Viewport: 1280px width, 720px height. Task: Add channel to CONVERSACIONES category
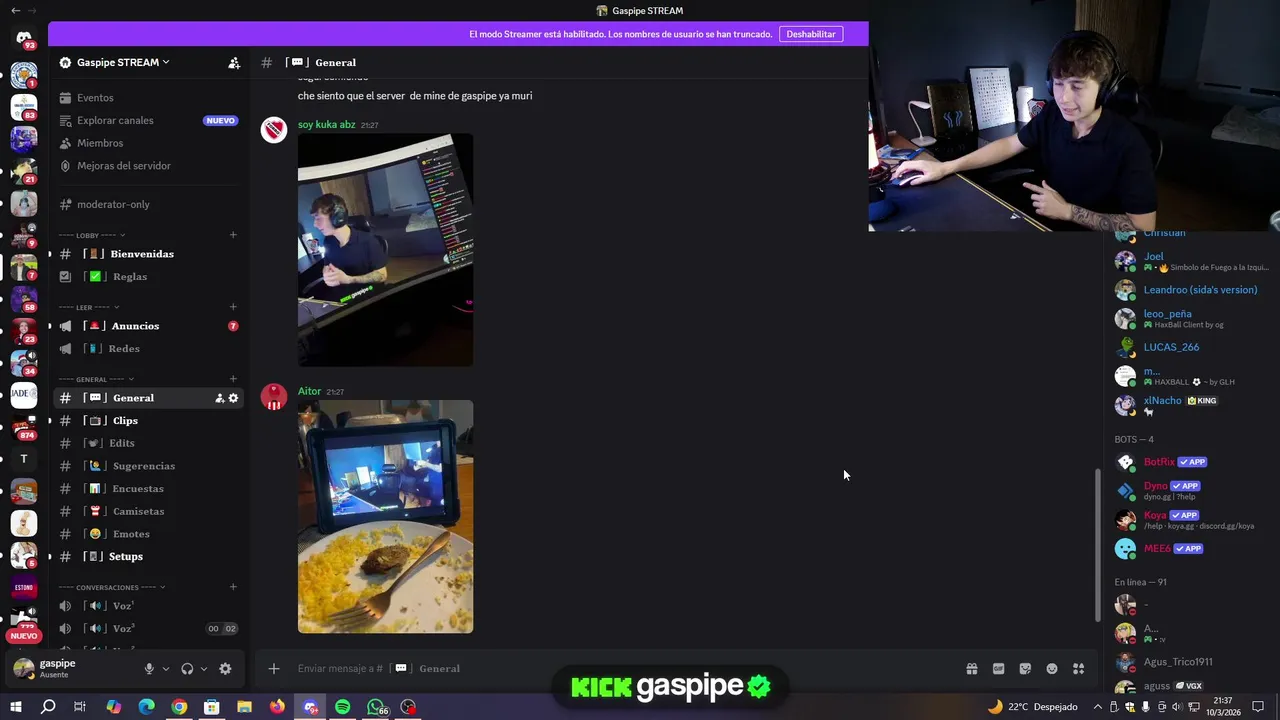(233, 588)
